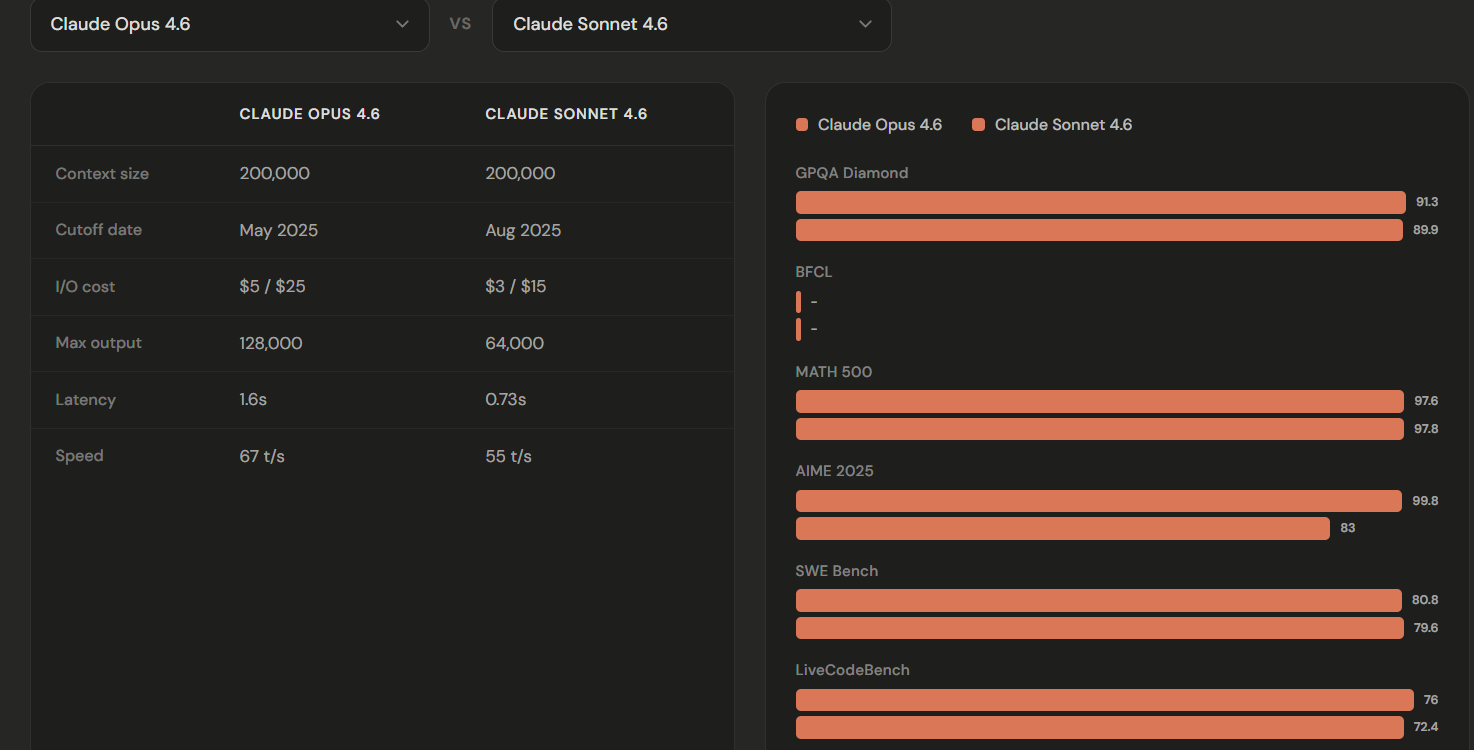Click the GPQA Diamond bar showing 91.3
This screenshot has height=750, width=1474.
click(1101, 203)
